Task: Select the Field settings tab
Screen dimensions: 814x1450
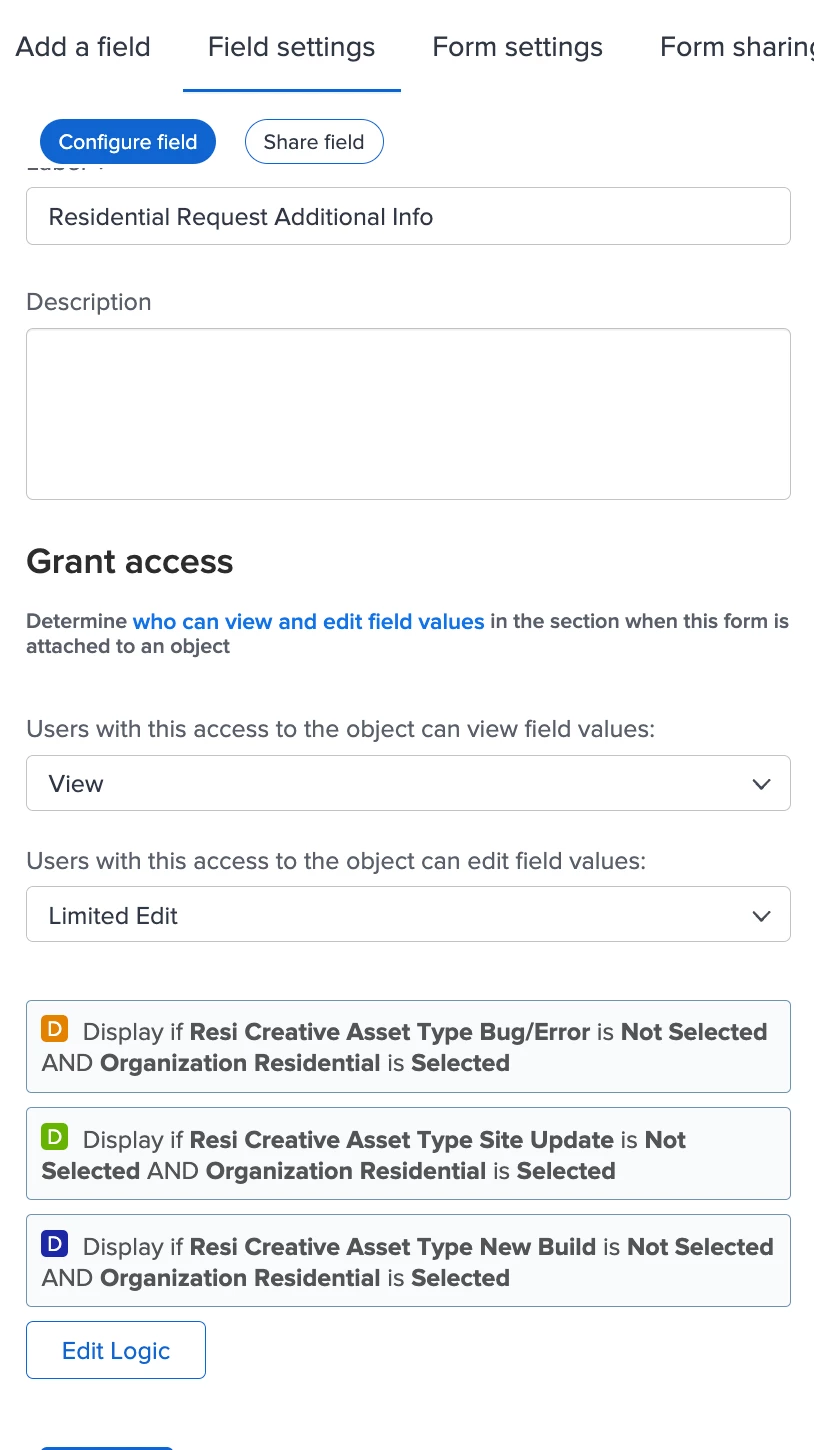Action: tap(291, 47)
